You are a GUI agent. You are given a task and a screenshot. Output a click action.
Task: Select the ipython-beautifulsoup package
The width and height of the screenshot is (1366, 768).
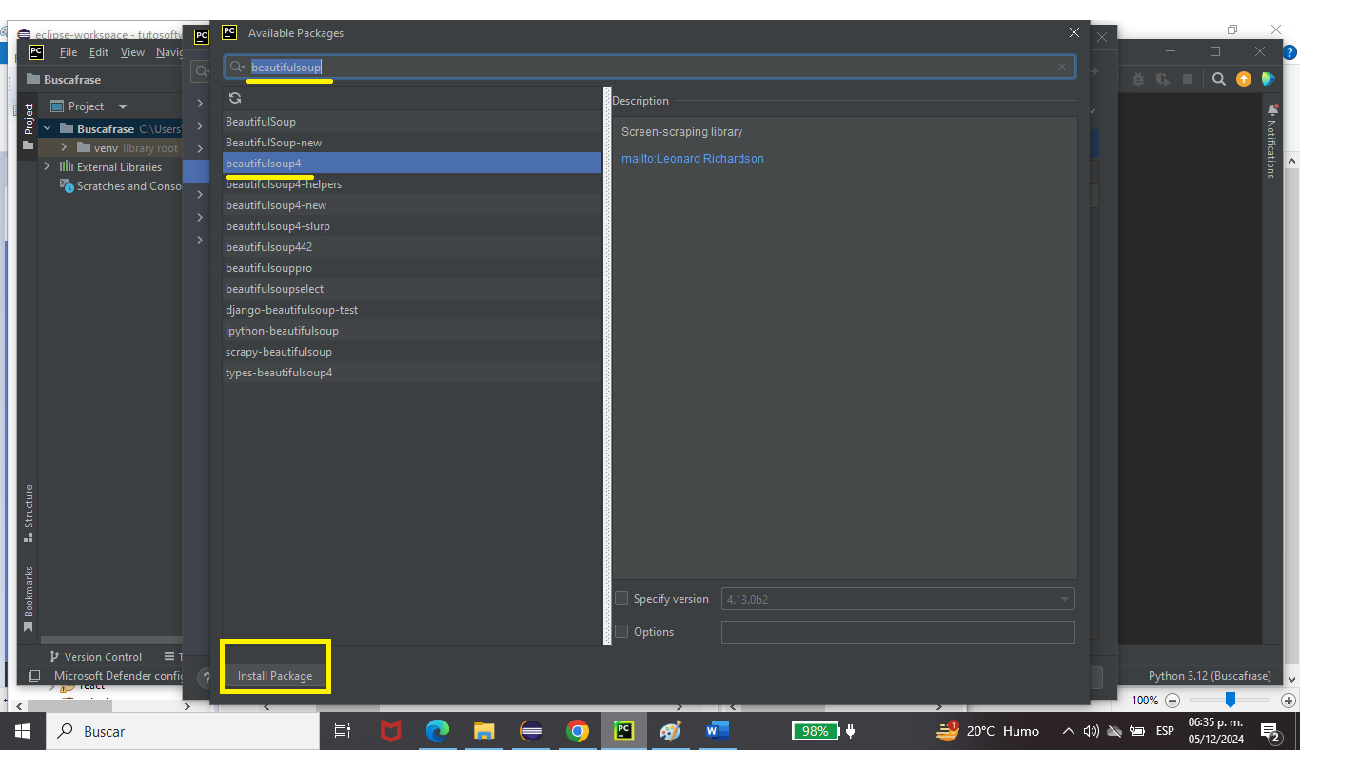pos(412,331)
